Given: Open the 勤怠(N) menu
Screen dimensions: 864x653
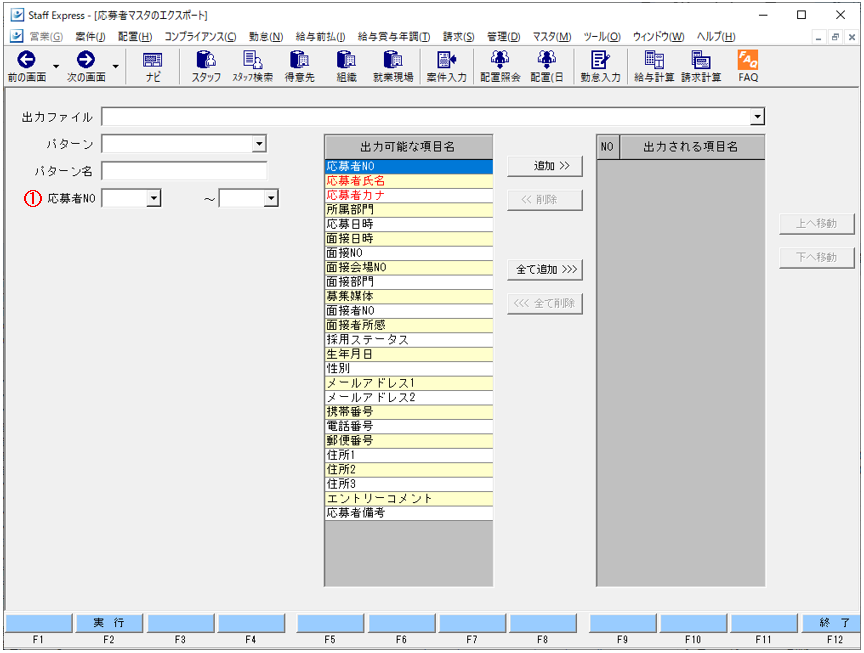Looking at the screenshot, I should (x=266, y=37).
